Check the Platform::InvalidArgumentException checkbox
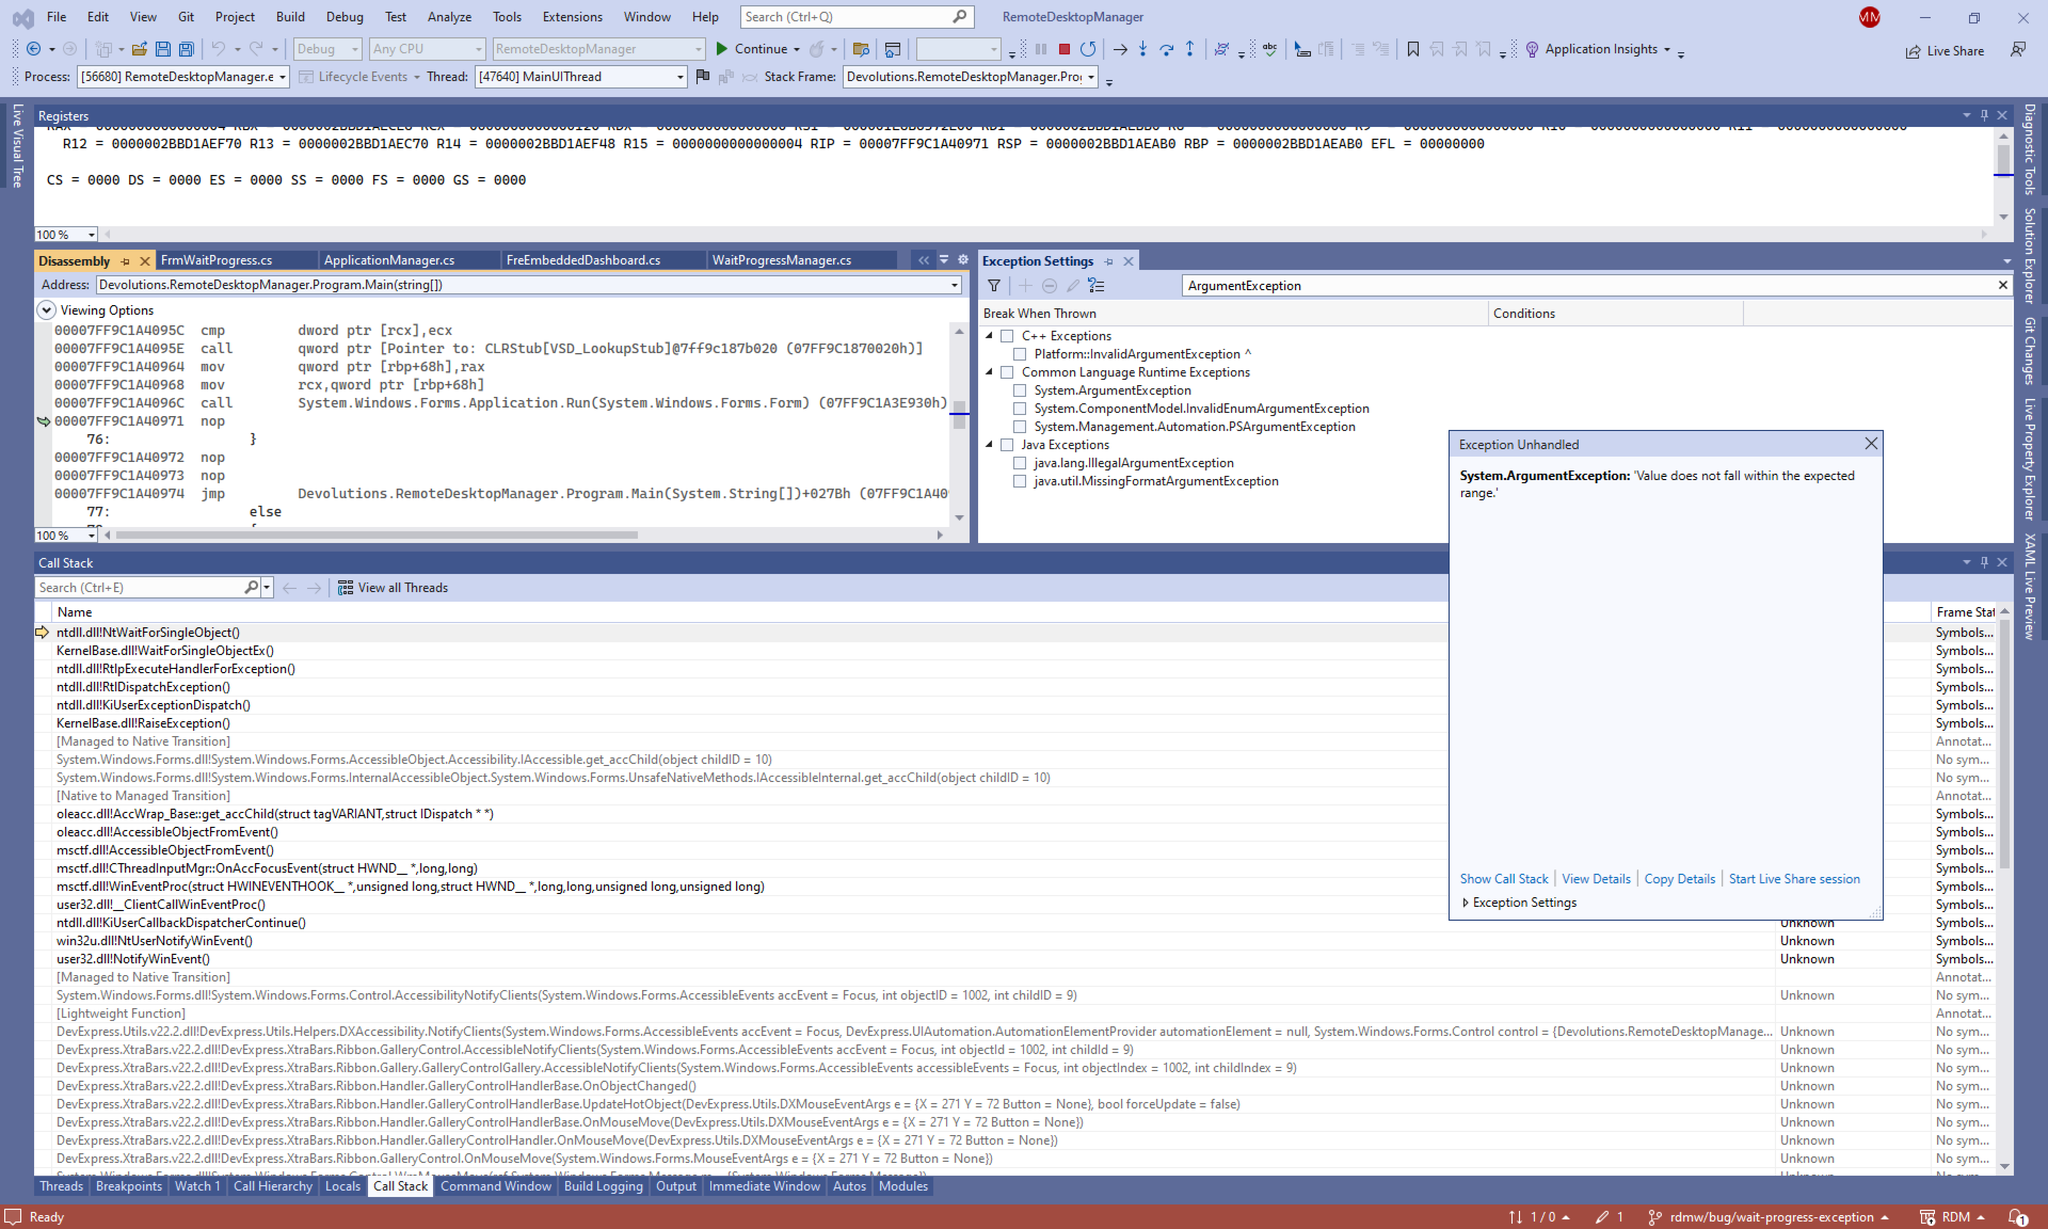Viewport: 2048px width, 1229px height. point(1020,354)
